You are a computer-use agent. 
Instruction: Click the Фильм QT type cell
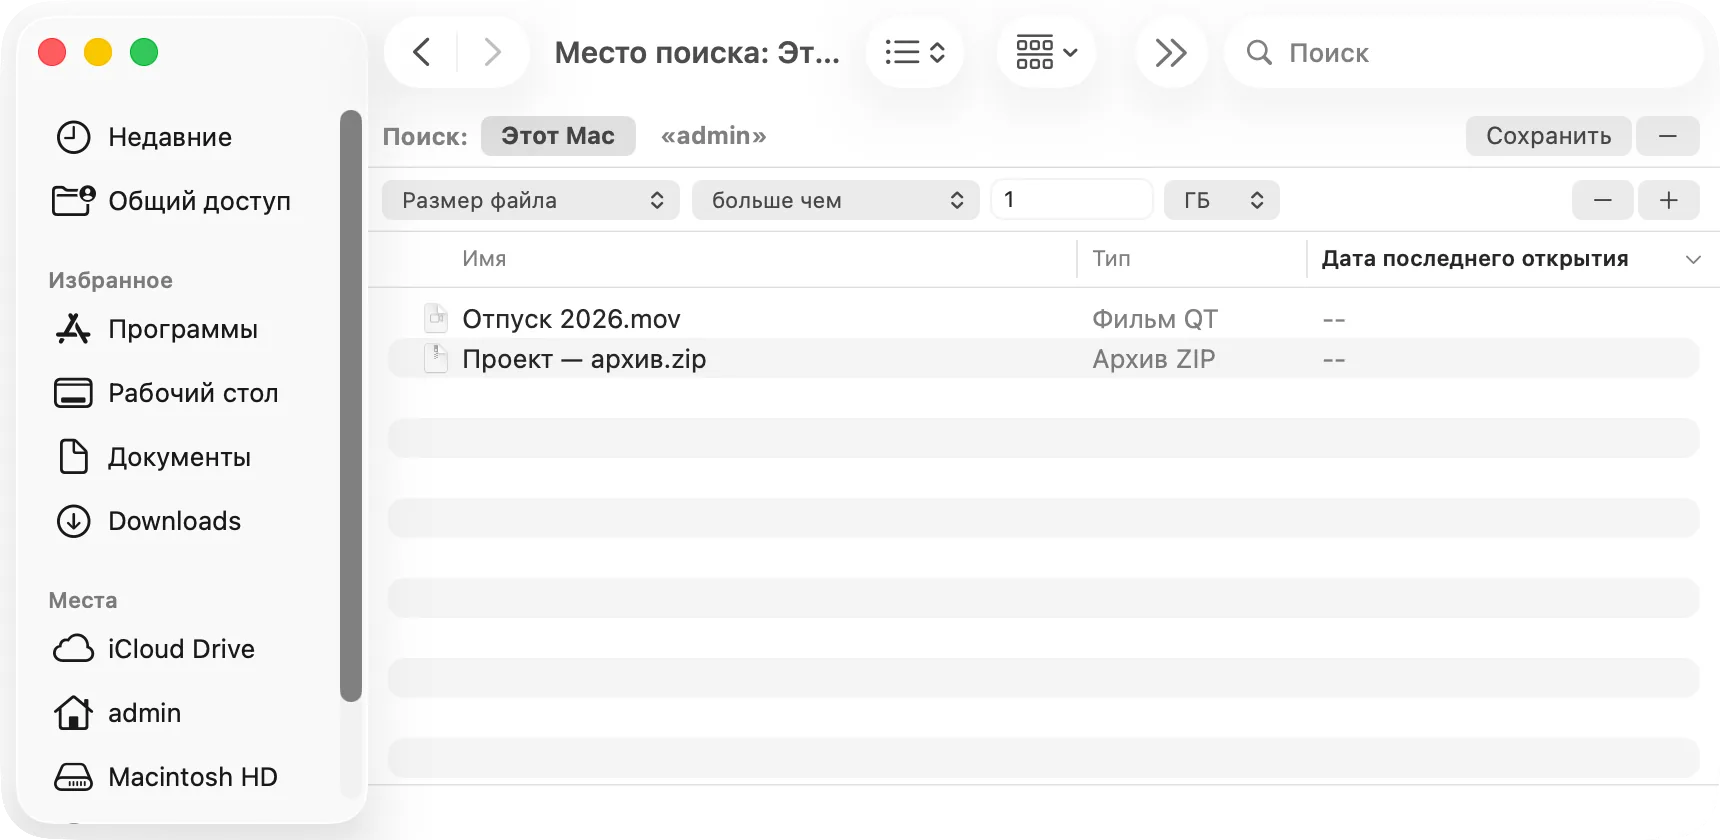pos(1155,319)
